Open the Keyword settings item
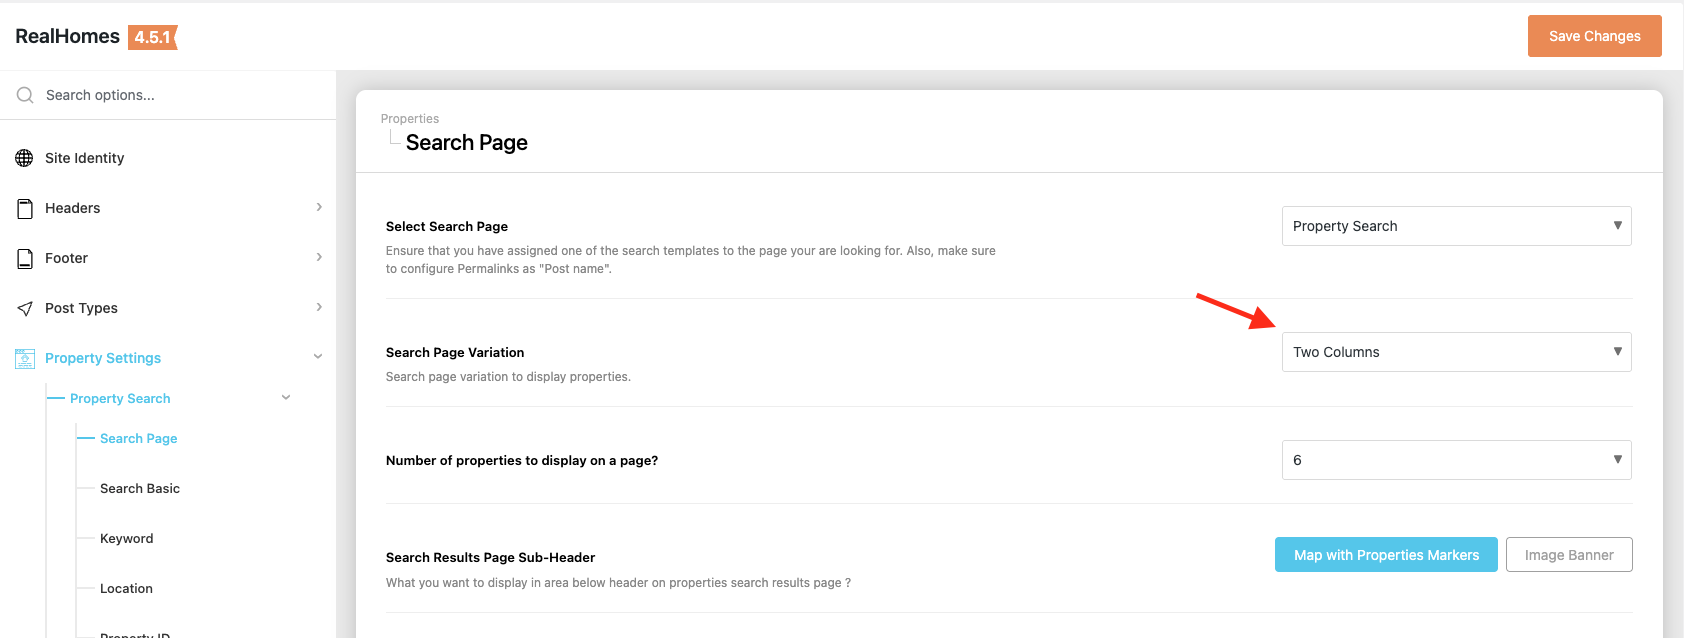1684x638 pixels. tap(127, 538)
